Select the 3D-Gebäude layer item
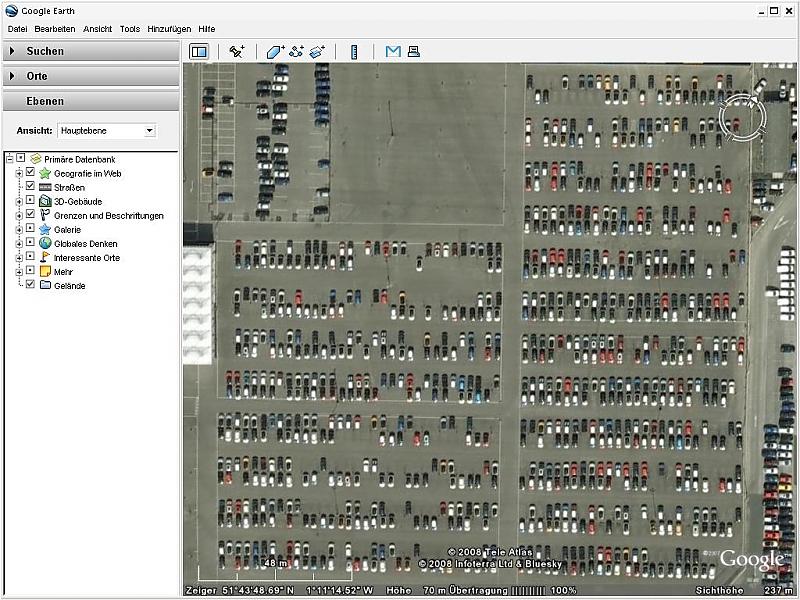Viewport: 800px width, 600px height. pyautogui.click(x=78, y=201)
